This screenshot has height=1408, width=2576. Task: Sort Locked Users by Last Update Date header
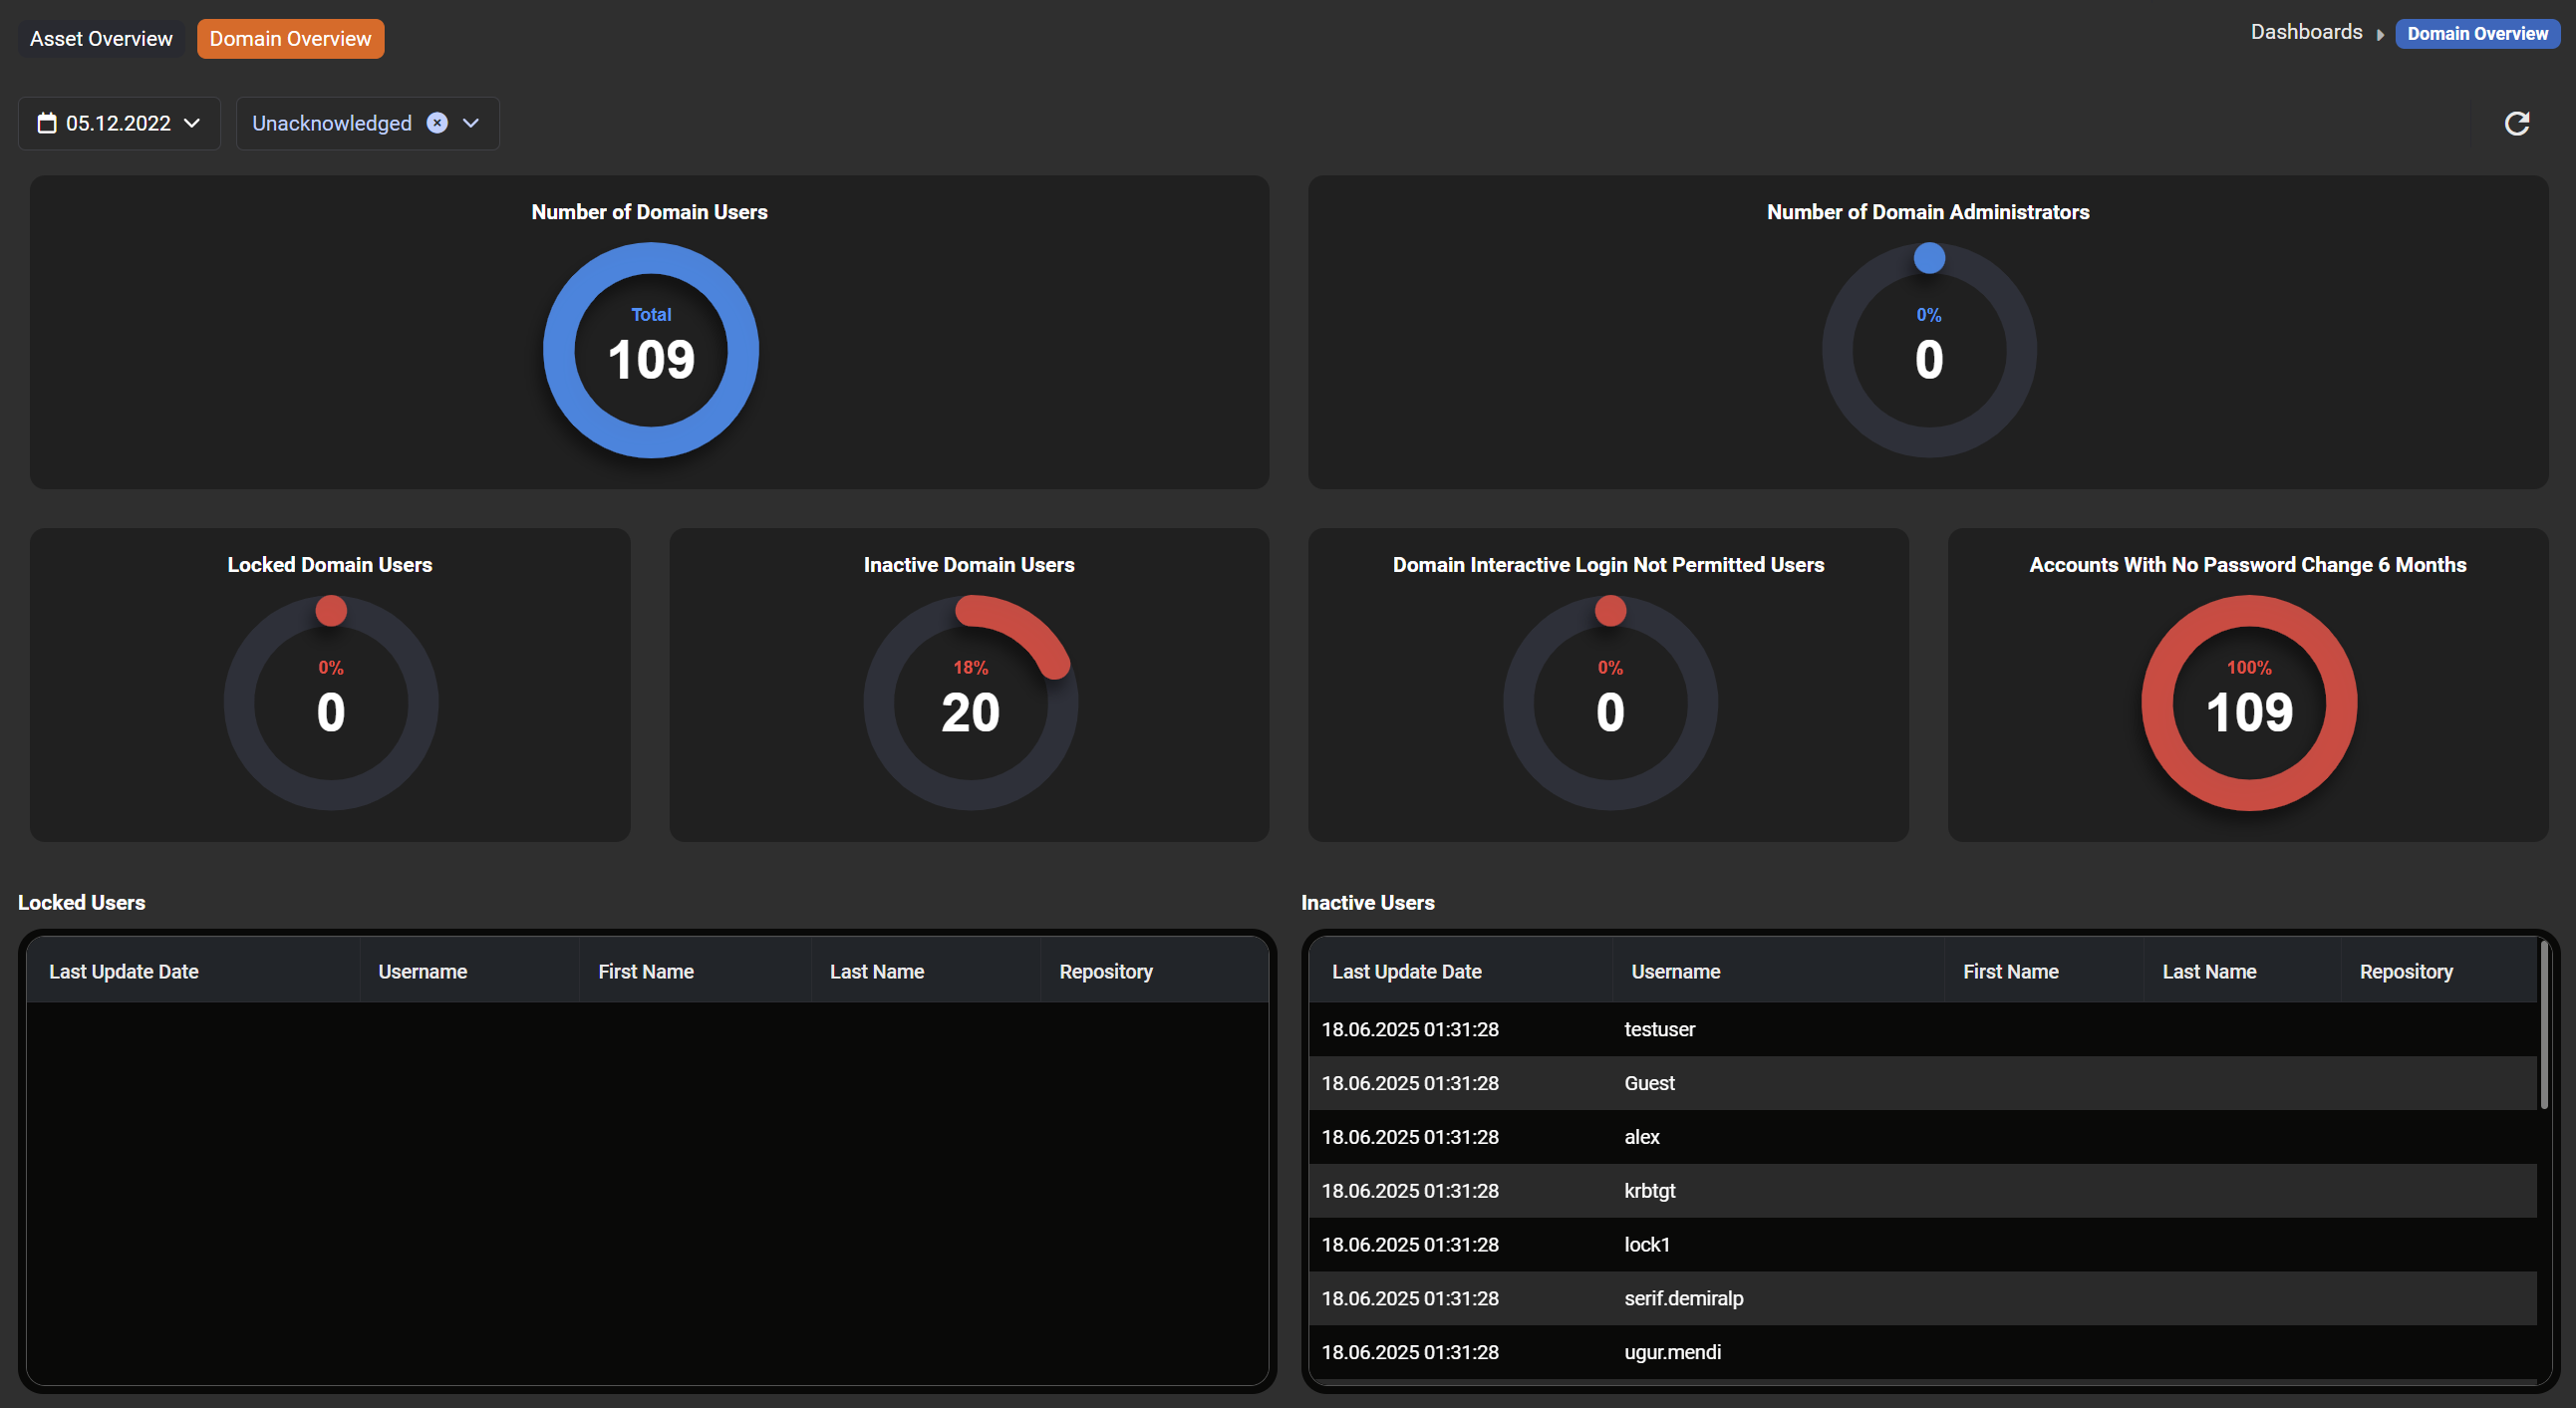(x=124, y=971)
